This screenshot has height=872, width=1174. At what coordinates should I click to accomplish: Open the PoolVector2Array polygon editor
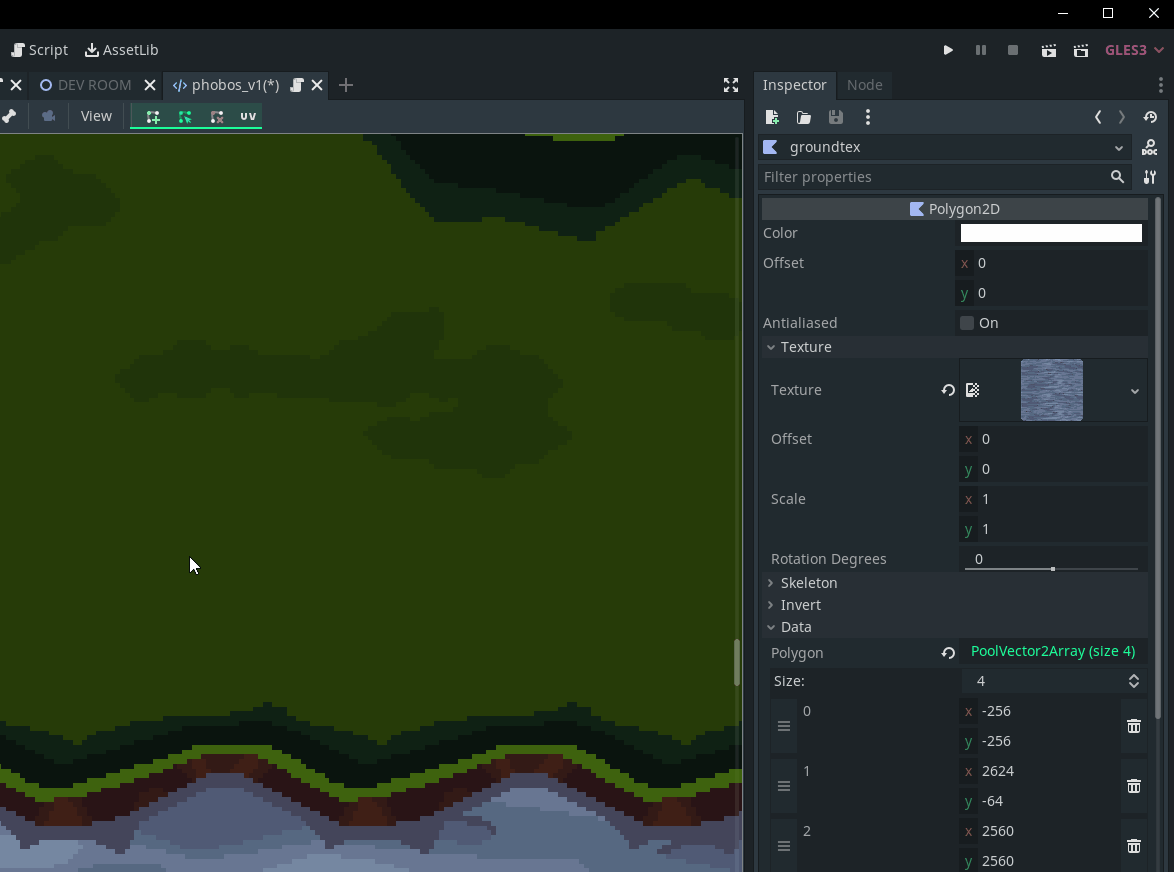point(1052,651)
